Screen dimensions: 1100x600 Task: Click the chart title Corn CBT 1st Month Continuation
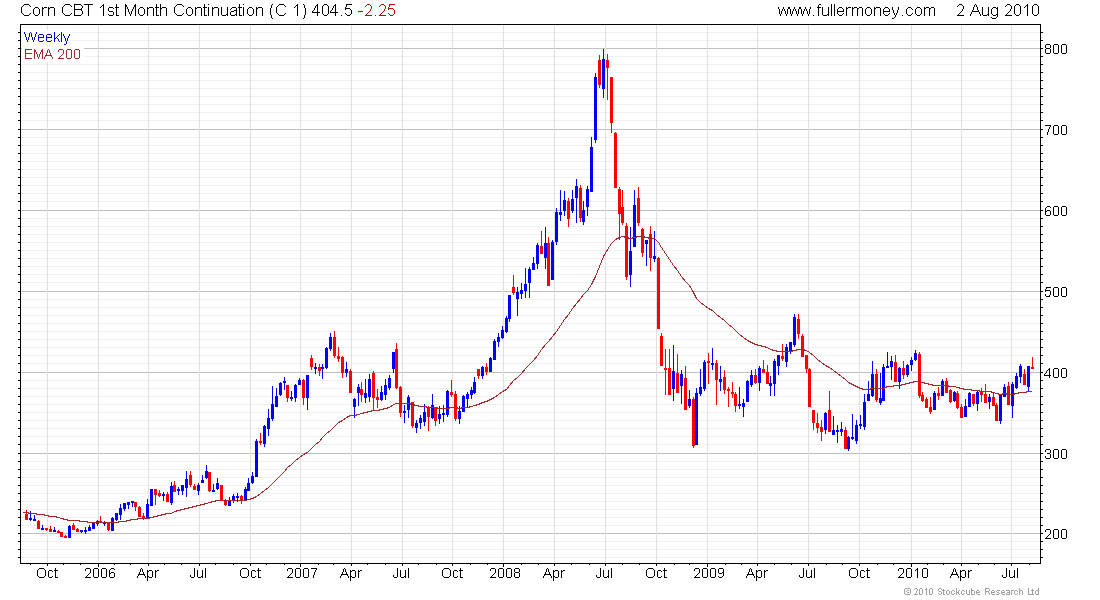(x=142, y=11)
